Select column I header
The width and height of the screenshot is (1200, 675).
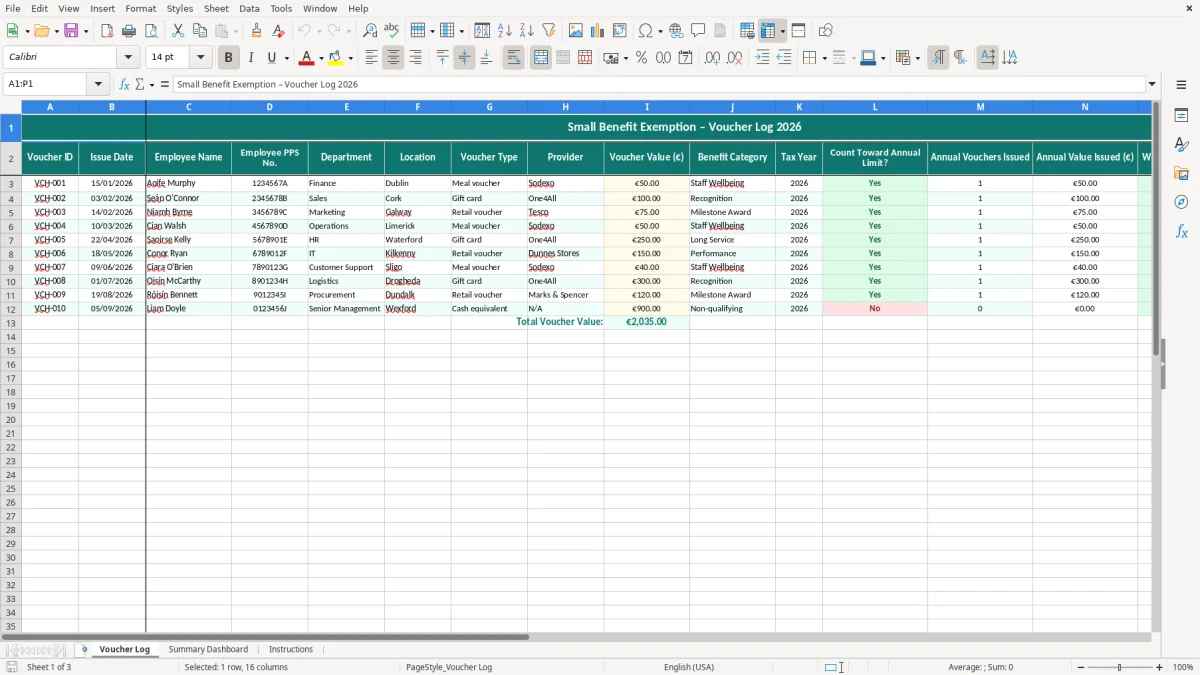point(647,106)
